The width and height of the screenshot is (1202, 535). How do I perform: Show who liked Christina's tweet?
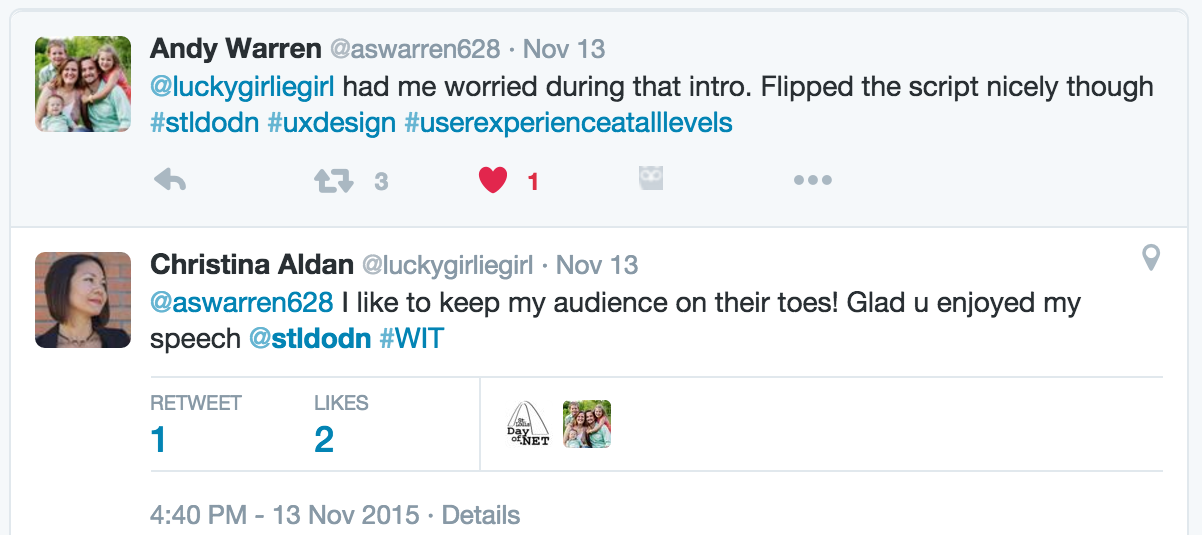323,438
